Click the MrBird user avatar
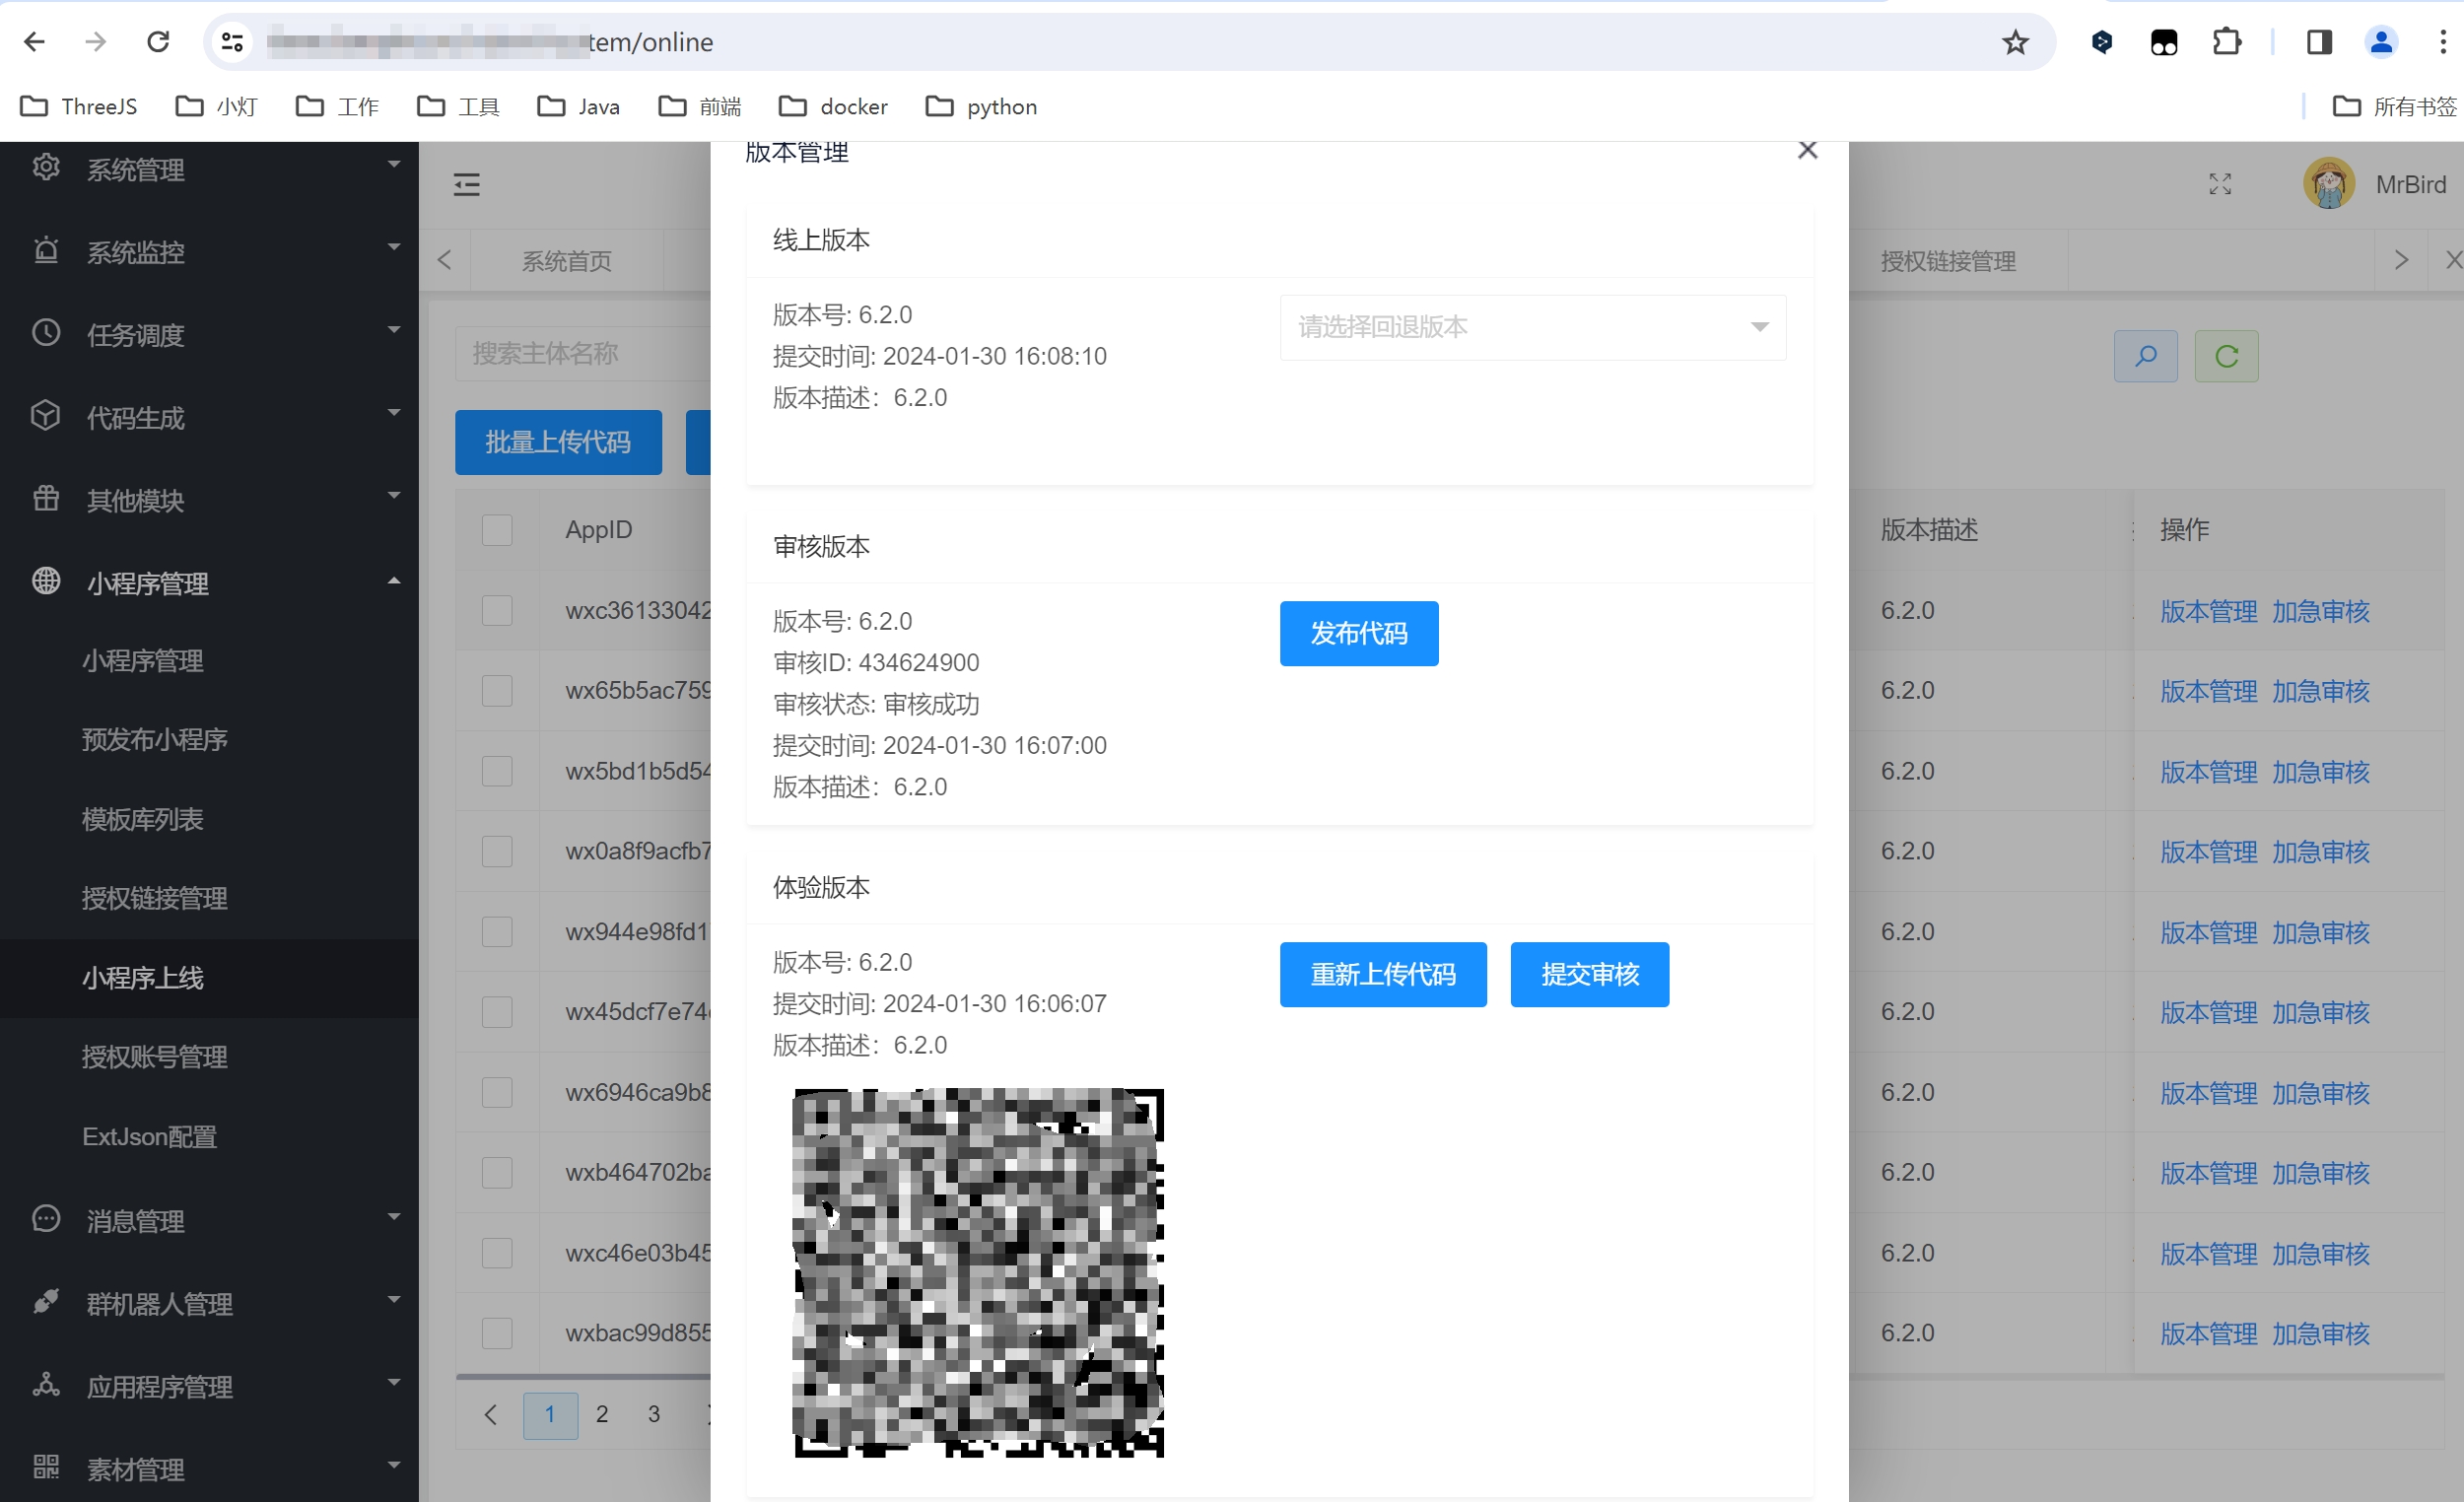2464x1502 pixels. (2329, 184)
